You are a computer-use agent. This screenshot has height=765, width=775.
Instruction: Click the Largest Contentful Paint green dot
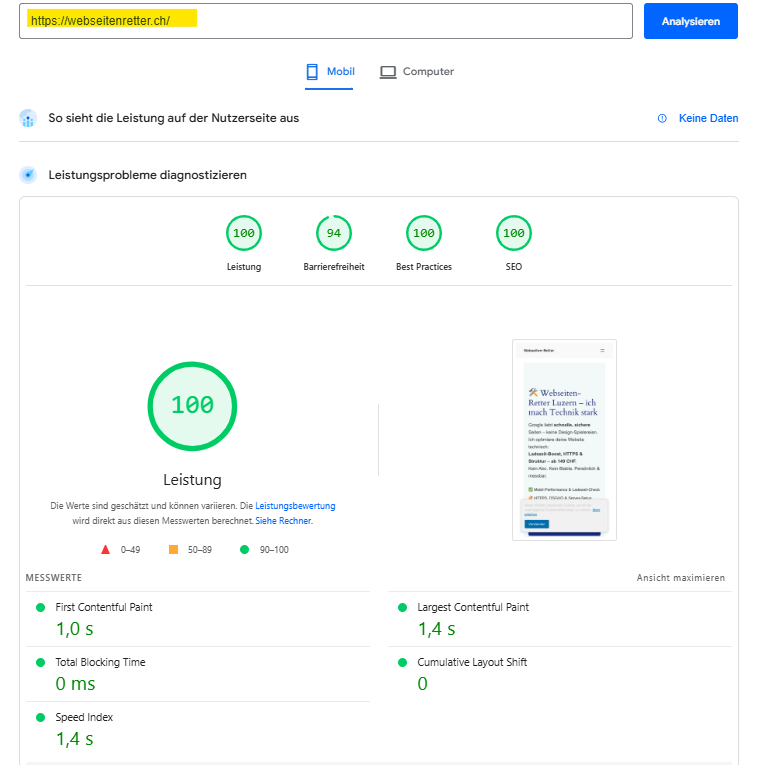tap(402, 607)
